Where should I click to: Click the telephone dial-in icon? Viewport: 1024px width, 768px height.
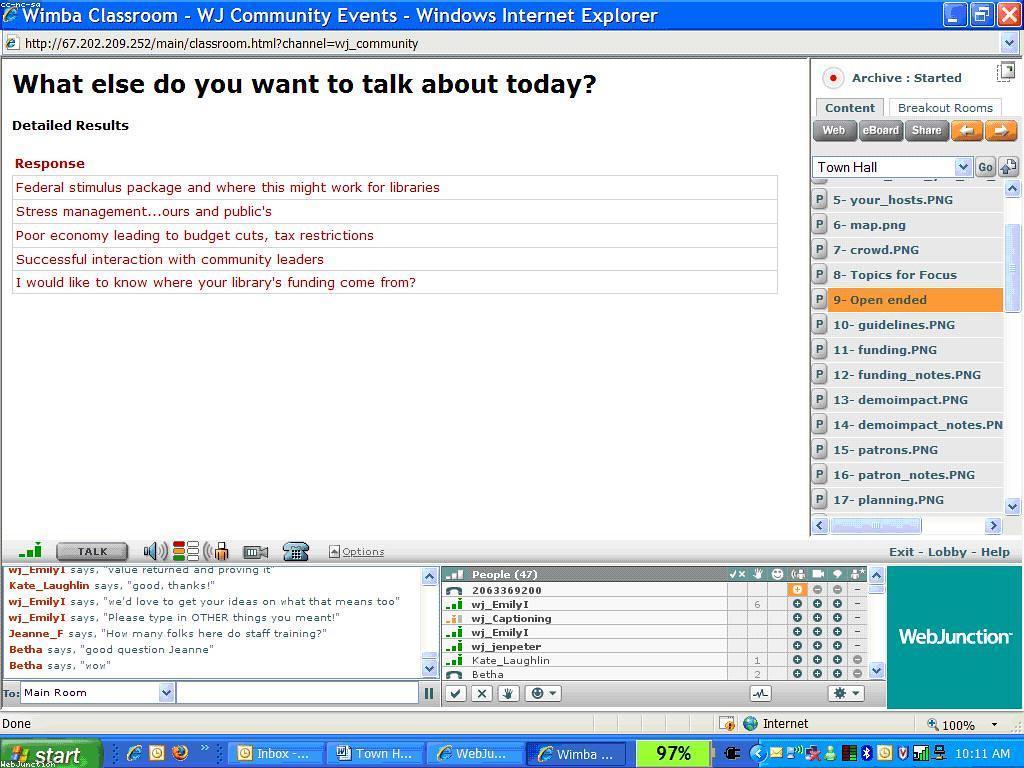(295, 551)
